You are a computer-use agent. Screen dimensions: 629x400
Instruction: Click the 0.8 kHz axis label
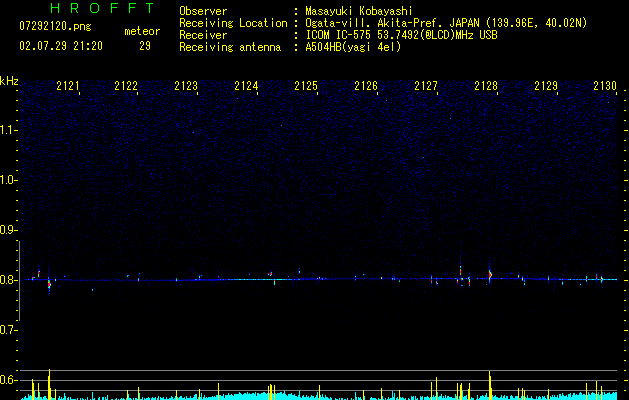click(9, 280)
